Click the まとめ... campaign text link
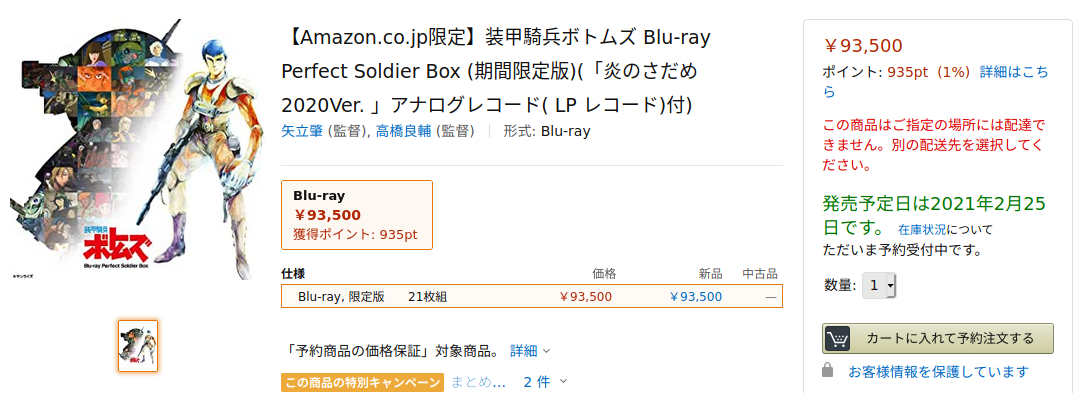This screenshot has width=1091, height=393. [x=478, y=382]
